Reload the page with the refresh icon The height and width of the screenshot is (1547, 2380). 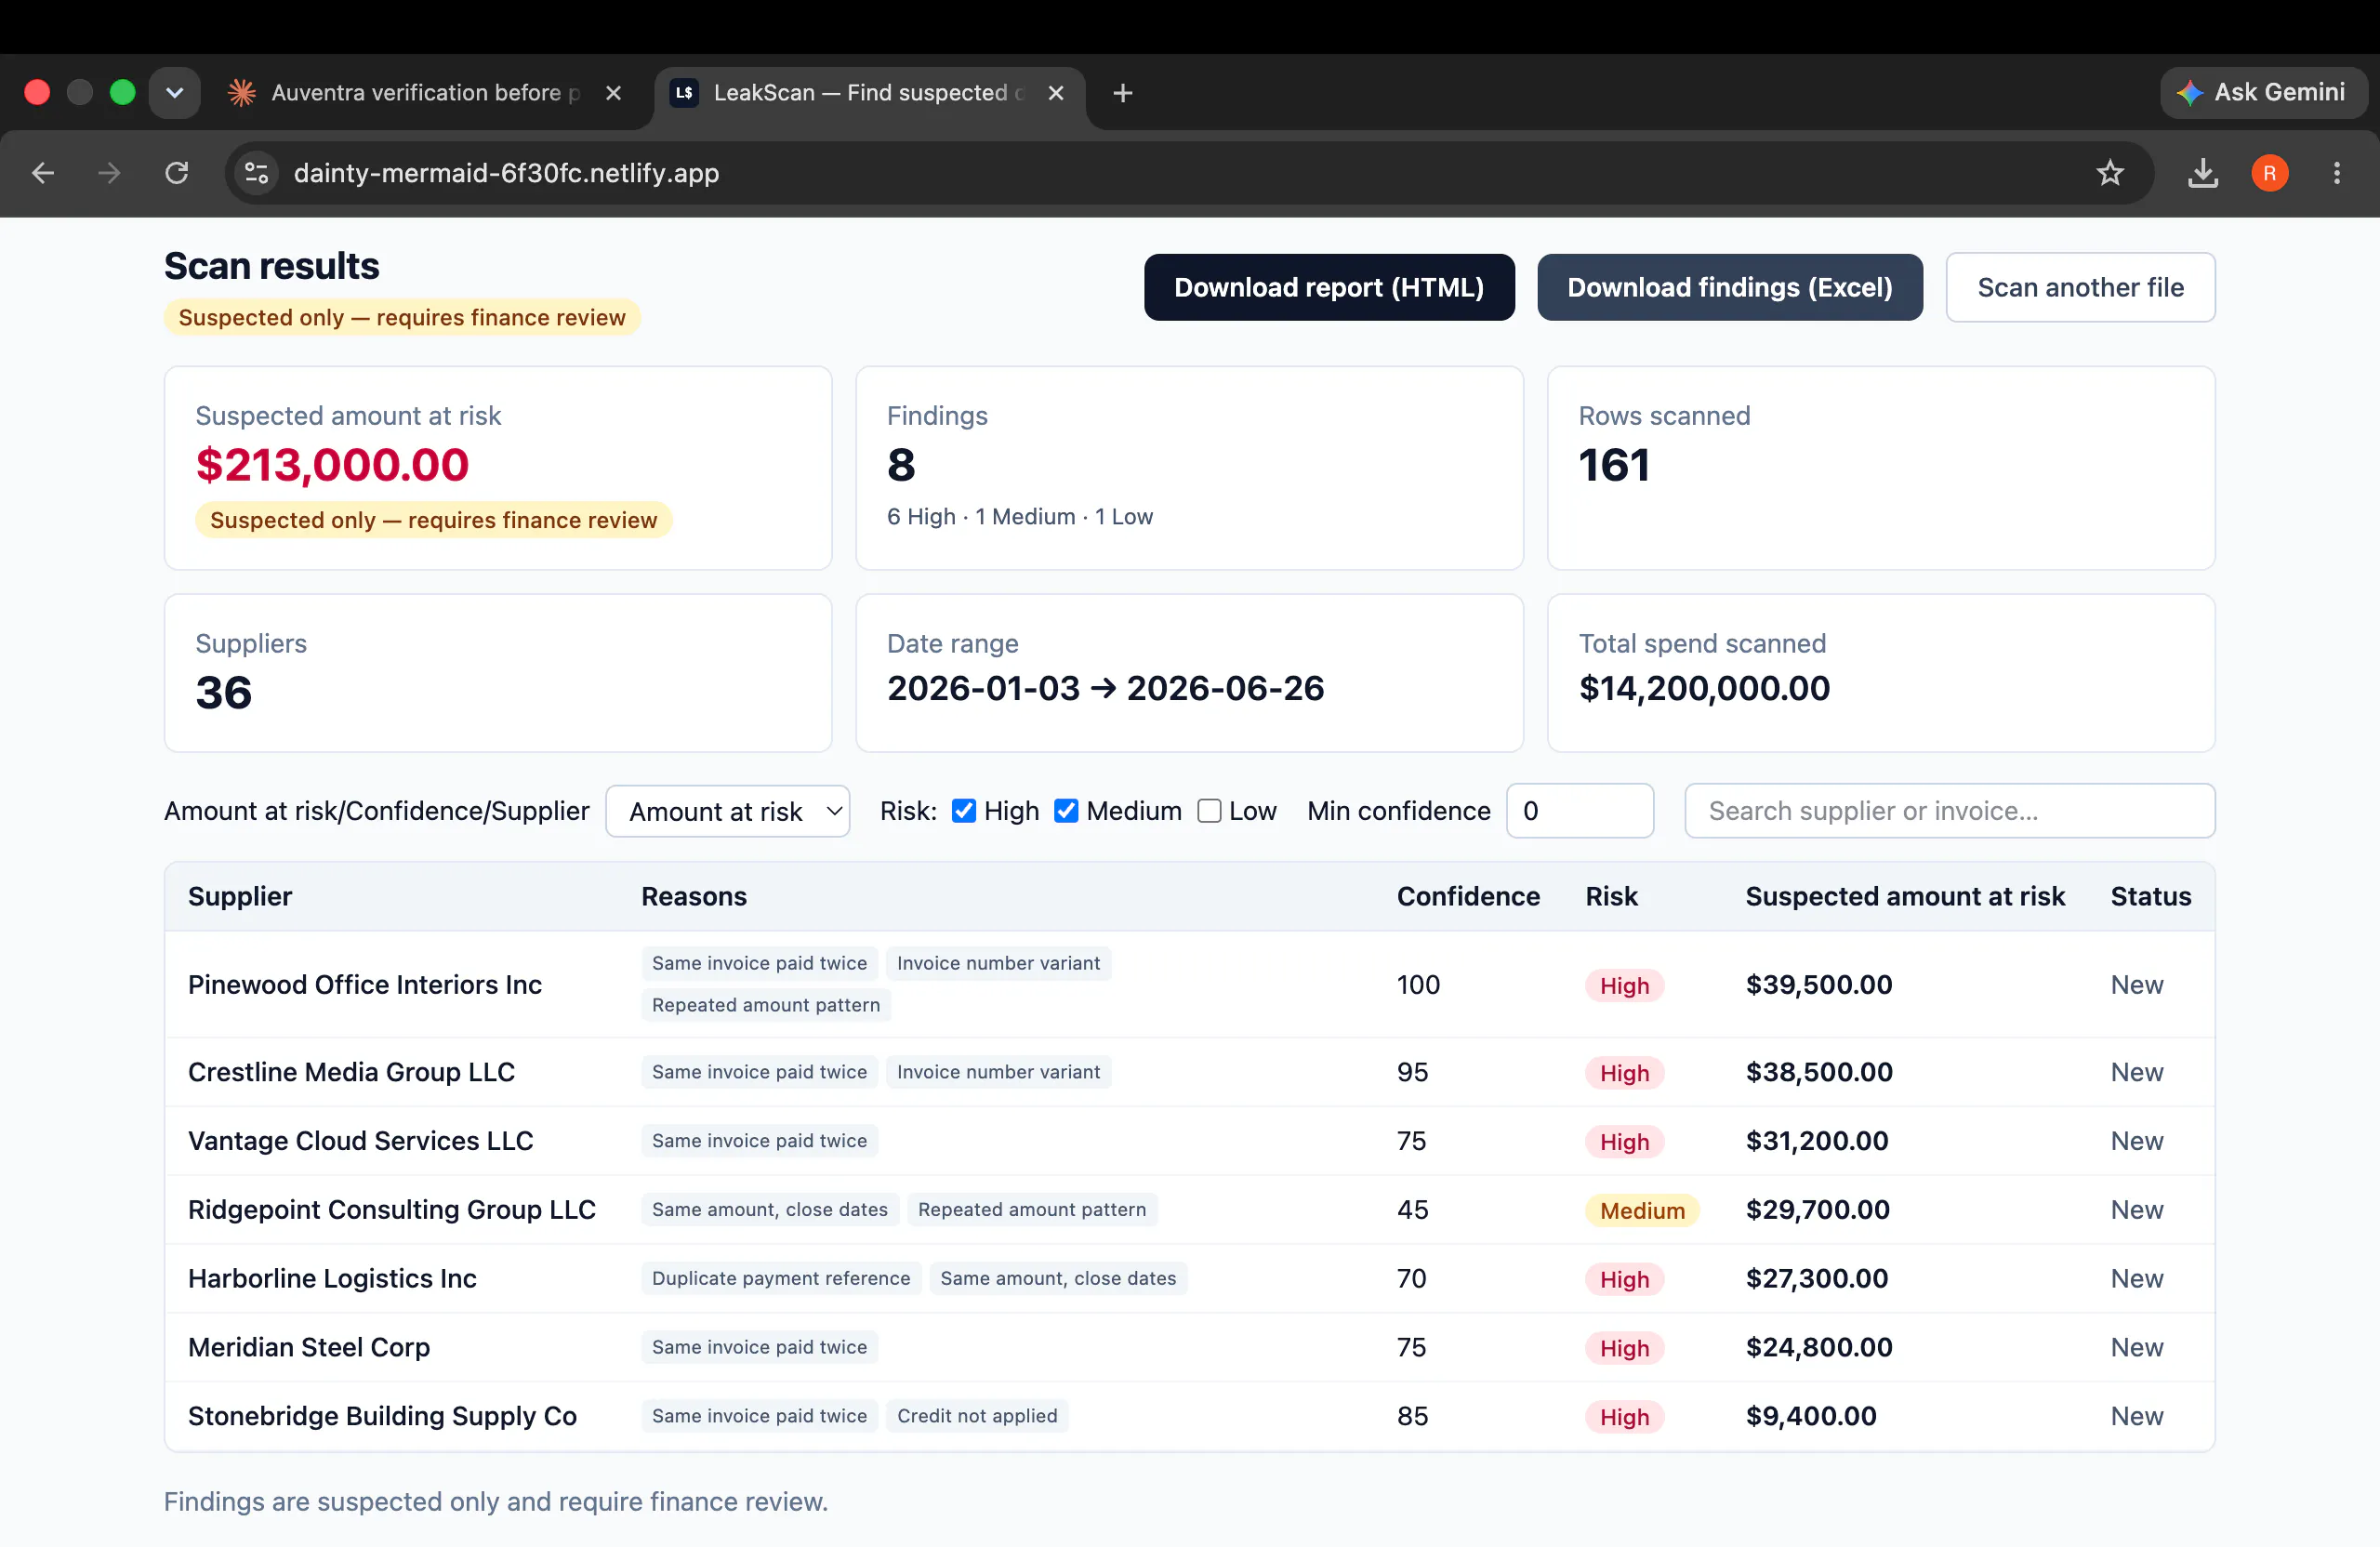pyautogui.click(x=177, y=173)
